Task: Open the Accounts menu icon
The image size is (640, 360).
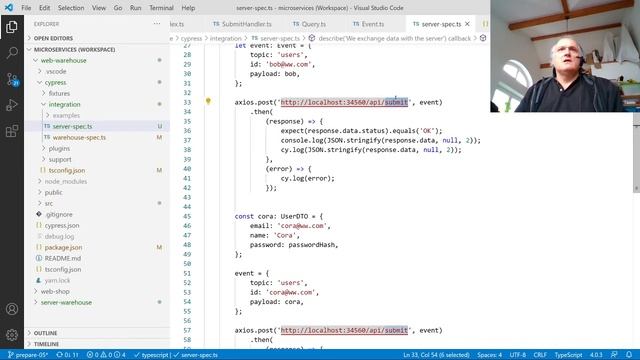Action: click(x=12, y=309)
